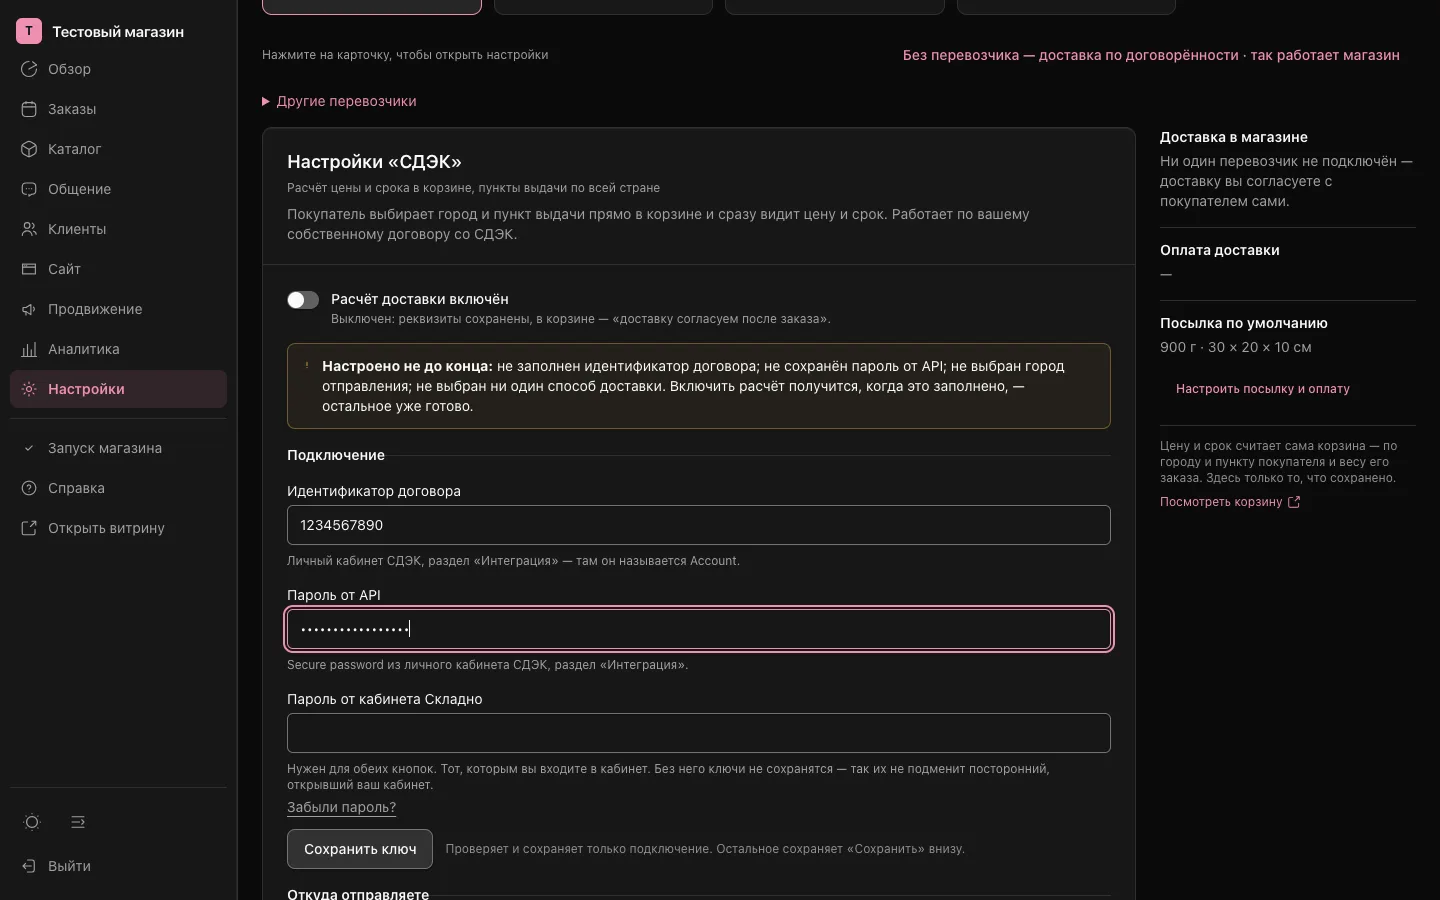
Task: Open Настроить посылку и оплату link
Action: [1263, 389]
